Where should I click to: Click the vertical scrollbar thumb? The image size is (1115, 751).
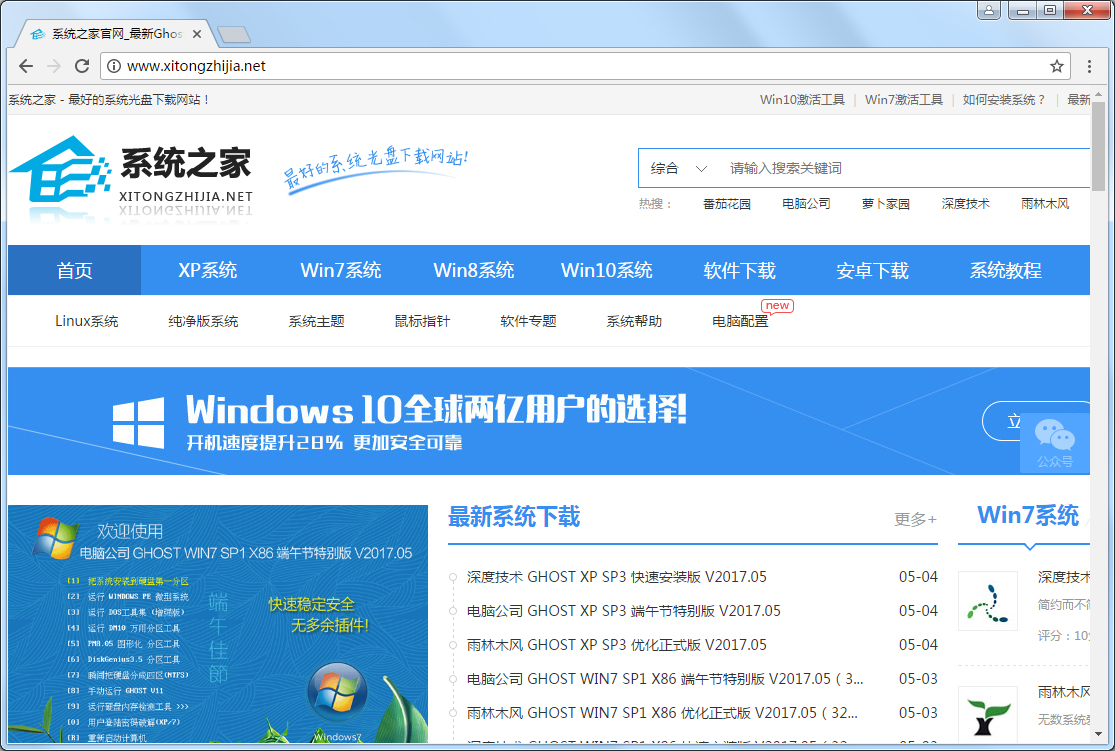pyautogui.click(x=1099, y=146)
